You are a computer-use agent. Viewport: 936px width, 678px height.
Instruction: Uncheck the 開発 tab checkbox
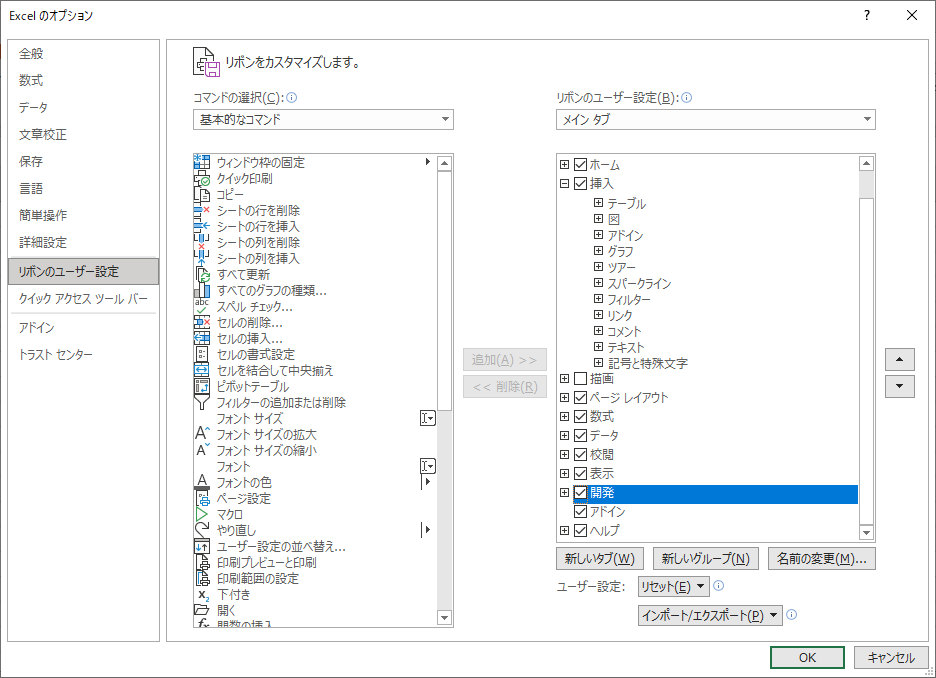580,492
